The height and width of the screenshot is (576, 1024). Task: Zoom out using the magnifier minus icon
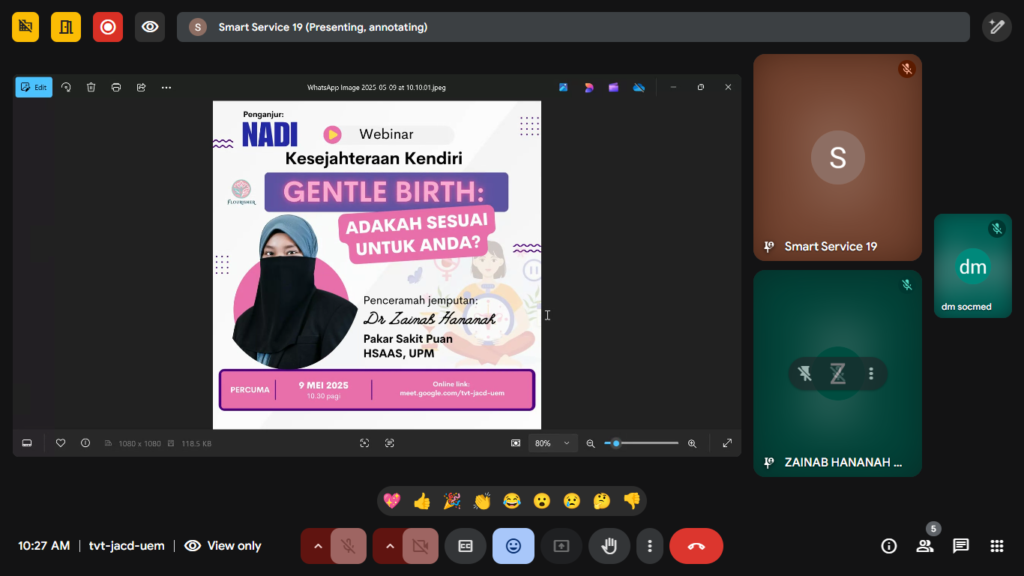[590, 443]
